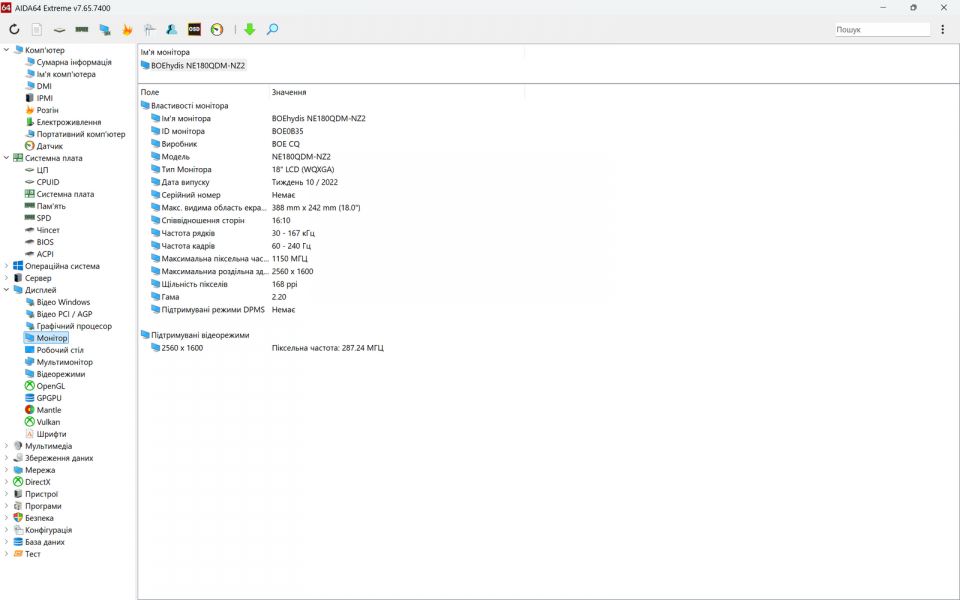Screen dimensions: 960x600
Task: Click the battery icon beside Електроживлення
Action: pyautogui.click(x=29, y=122)
